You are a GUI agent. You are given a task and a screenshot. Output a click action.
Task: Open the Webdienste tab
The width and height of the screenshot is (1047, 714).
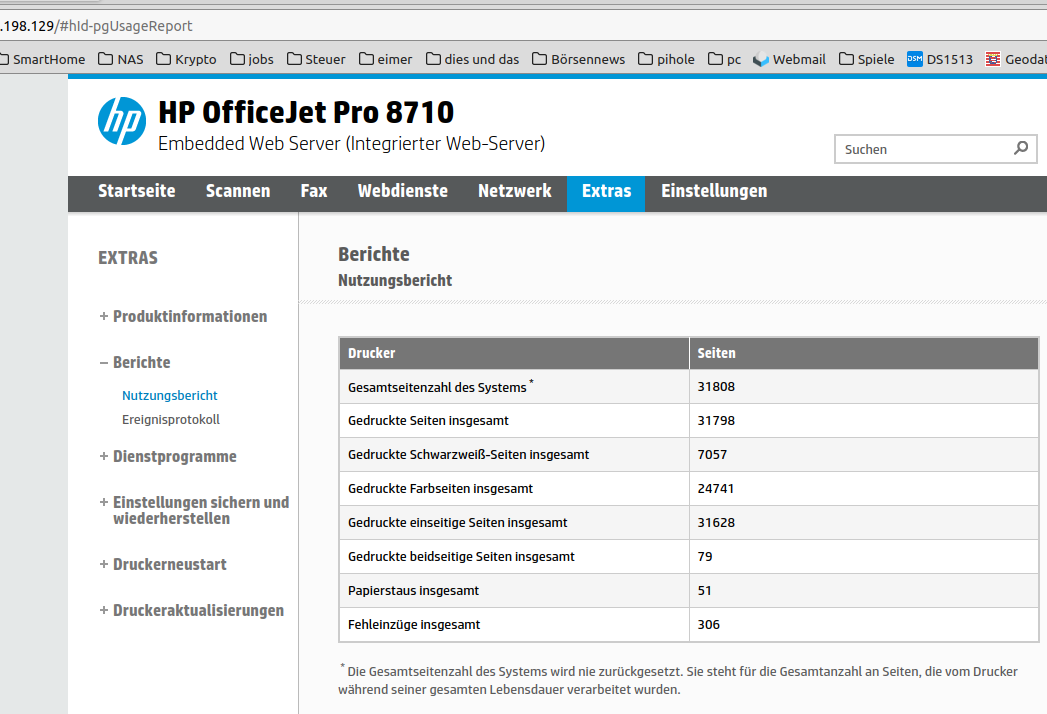403,191
